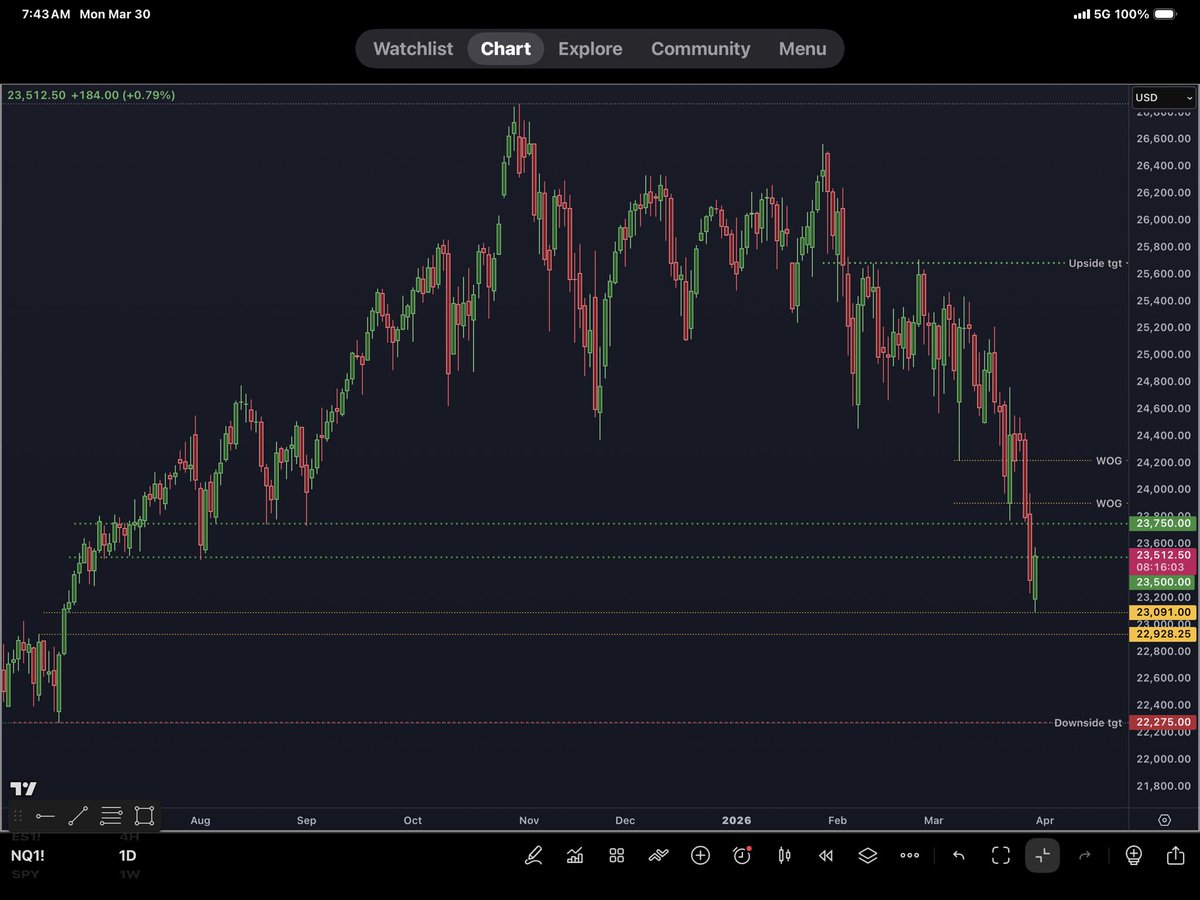Toggle the highlighted collapse-view icon
This screenshot has height=900, width=1200.
[1042, 856]
